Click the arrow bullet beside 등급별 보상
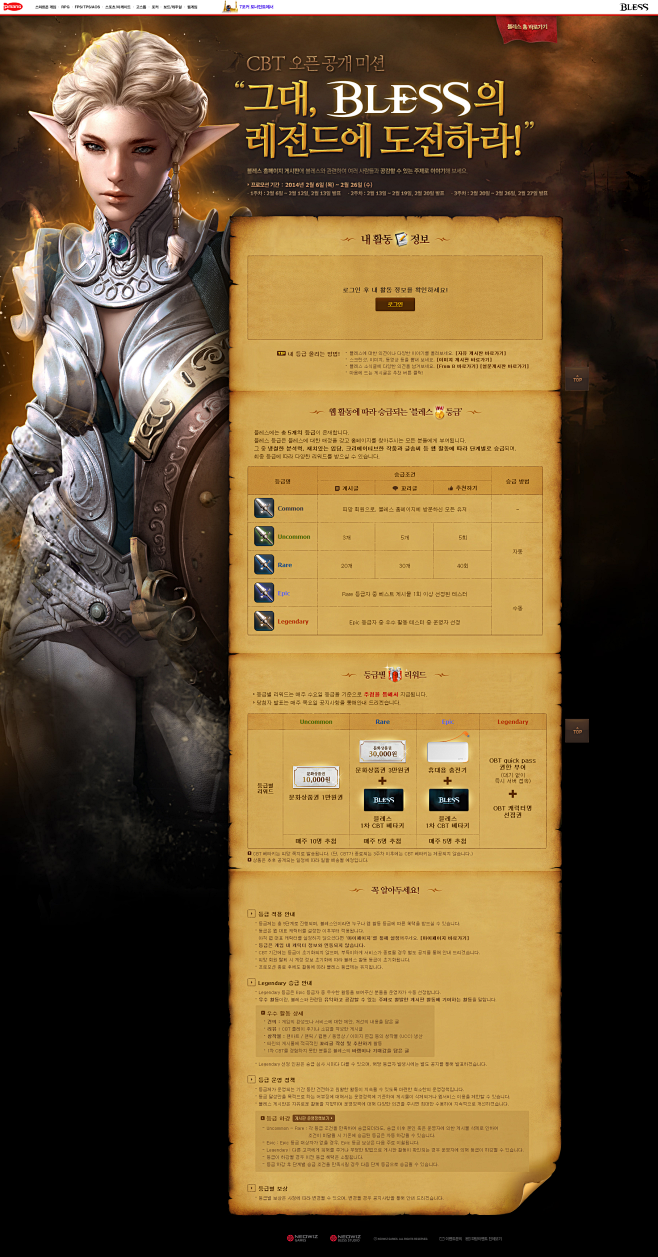This screenshot has height=1257, width=658. 251,1187
